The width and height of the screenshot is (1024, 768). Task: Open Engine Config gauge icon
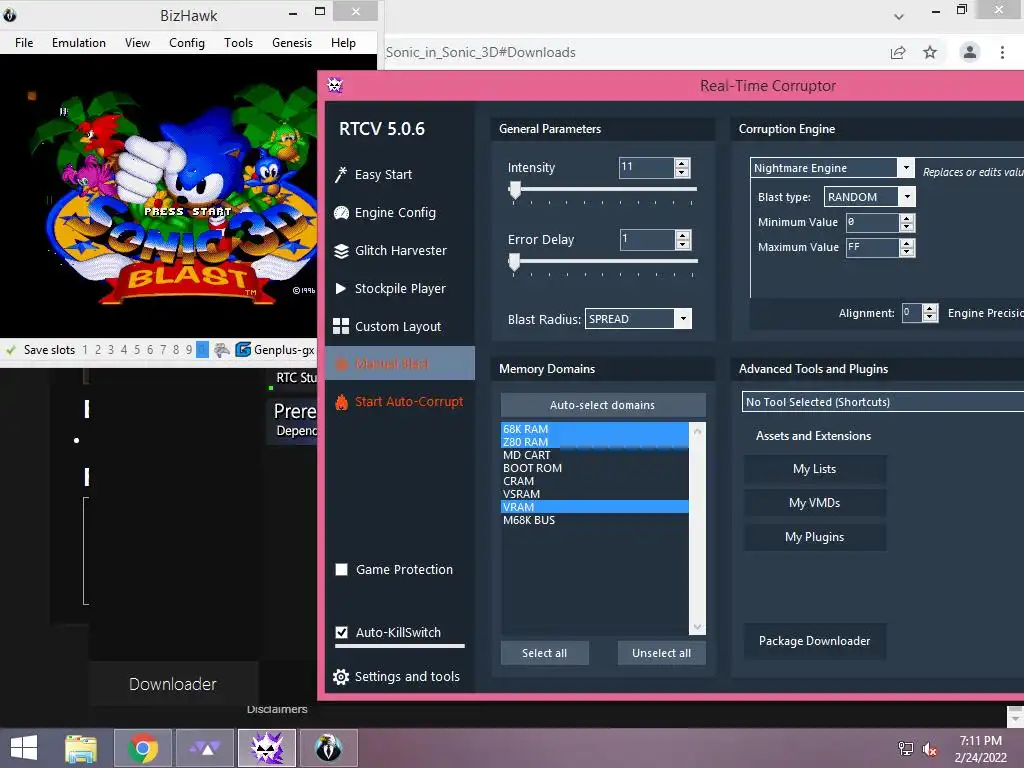[x=341, y=212]
